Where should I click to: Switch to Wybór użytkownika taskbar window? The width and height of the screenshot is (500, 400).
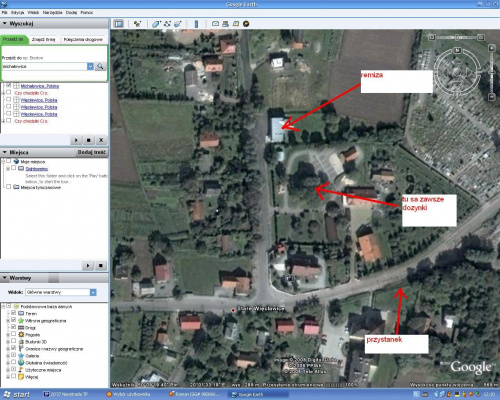click(x=131, y=394)
